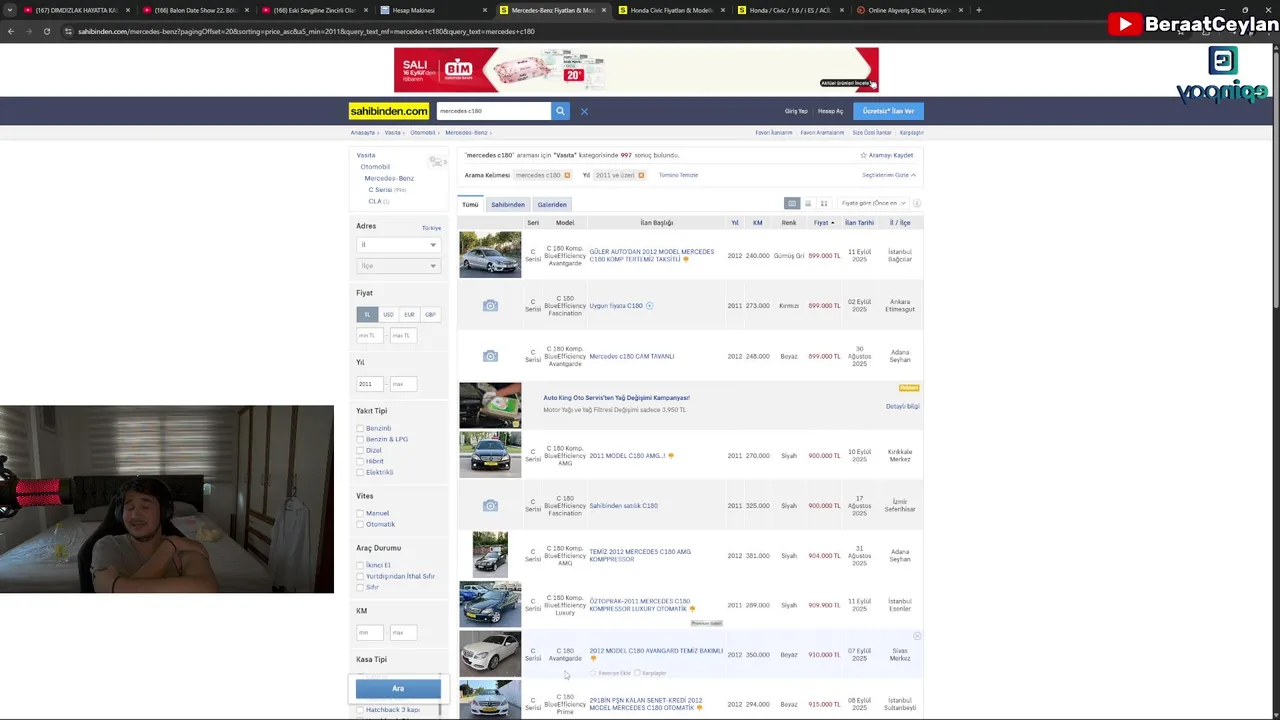Screen dimensions: 1280x720
Task: Sort by the İlan Tarihi column header
Action: click(x=859, y=223)
